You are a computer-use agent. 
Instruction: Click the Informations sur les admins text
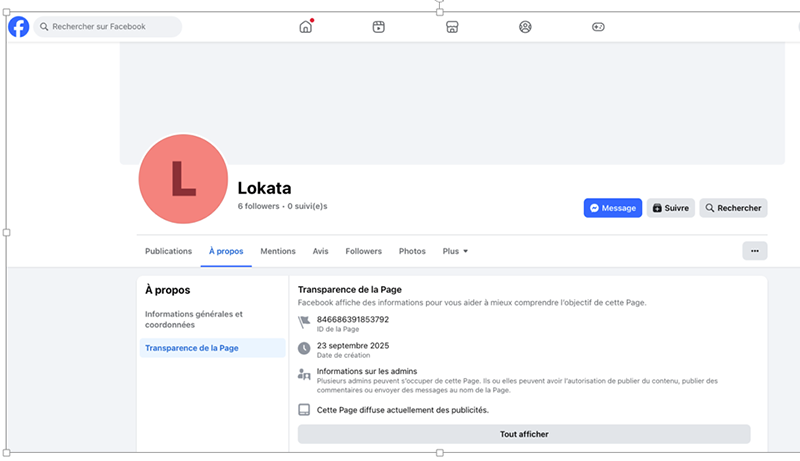pos(367,371)
